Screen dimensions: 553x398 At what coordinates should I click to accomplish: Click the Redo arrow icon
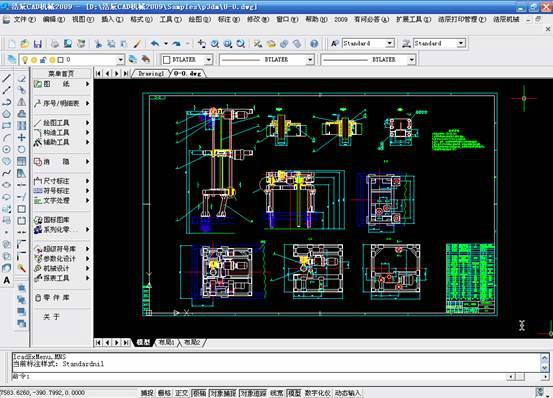[x=176, y=44]
